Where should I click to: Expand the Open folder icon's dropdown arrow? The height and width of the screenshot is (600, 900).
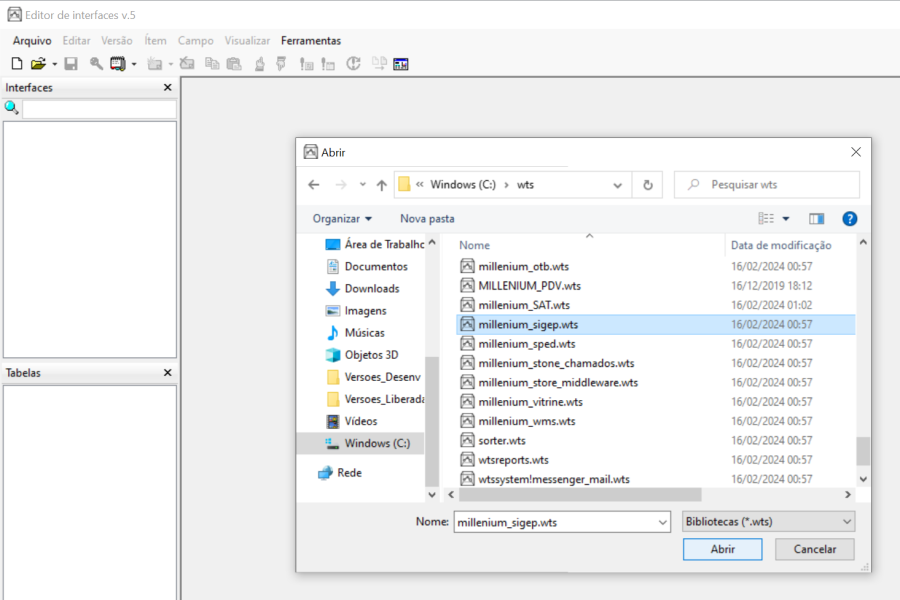(x=55, y=64)
